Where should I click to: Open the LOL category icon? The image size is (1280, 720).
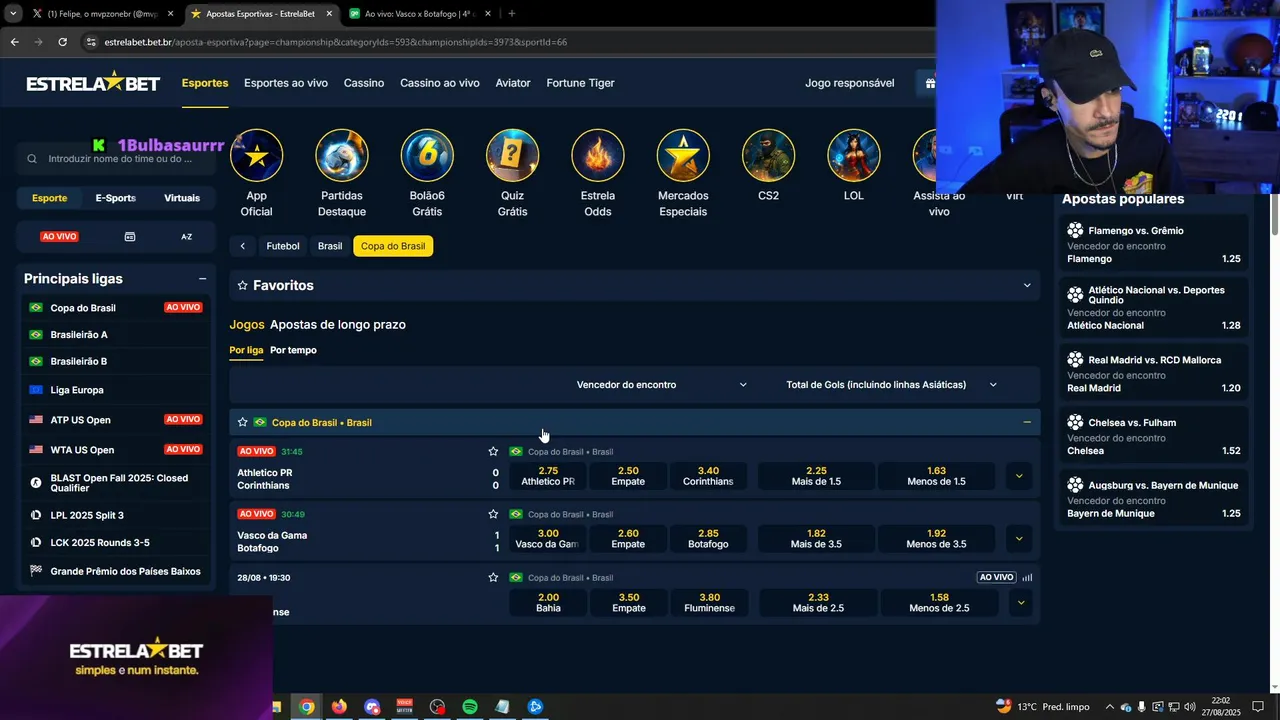click(x=854, y=155)
